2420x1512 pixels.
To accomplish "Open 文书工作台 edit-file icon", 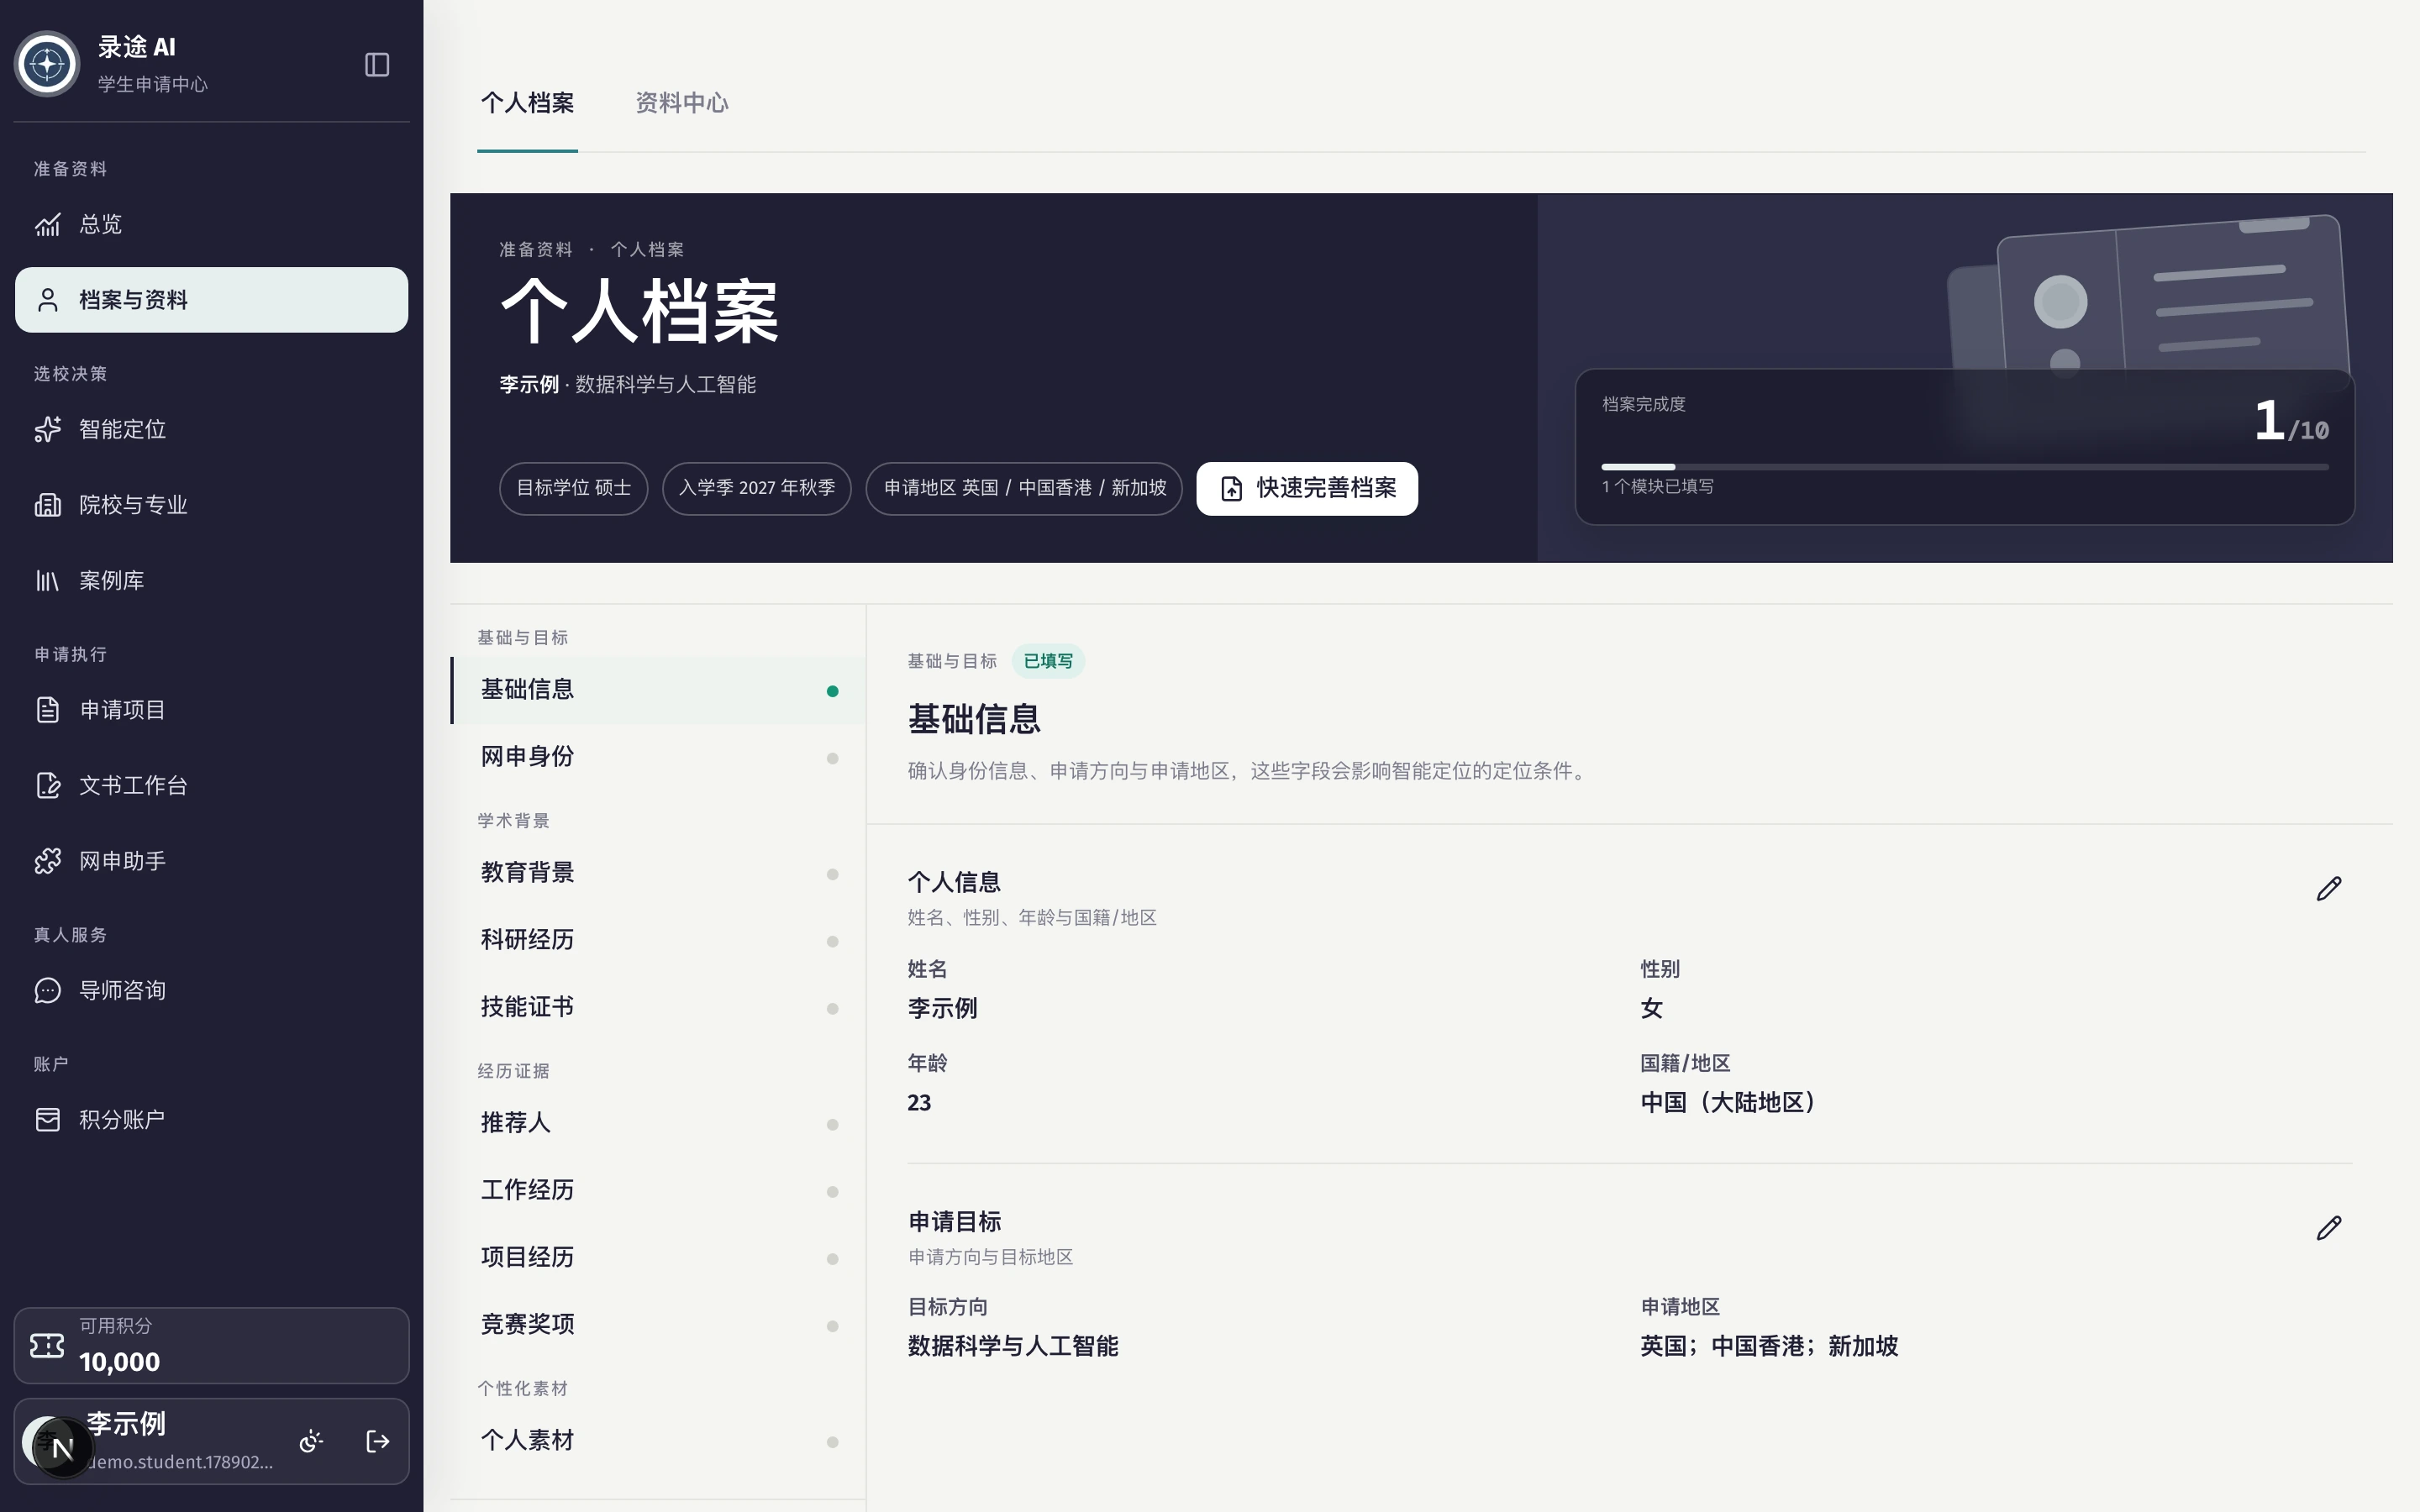I will coord(48,786).
